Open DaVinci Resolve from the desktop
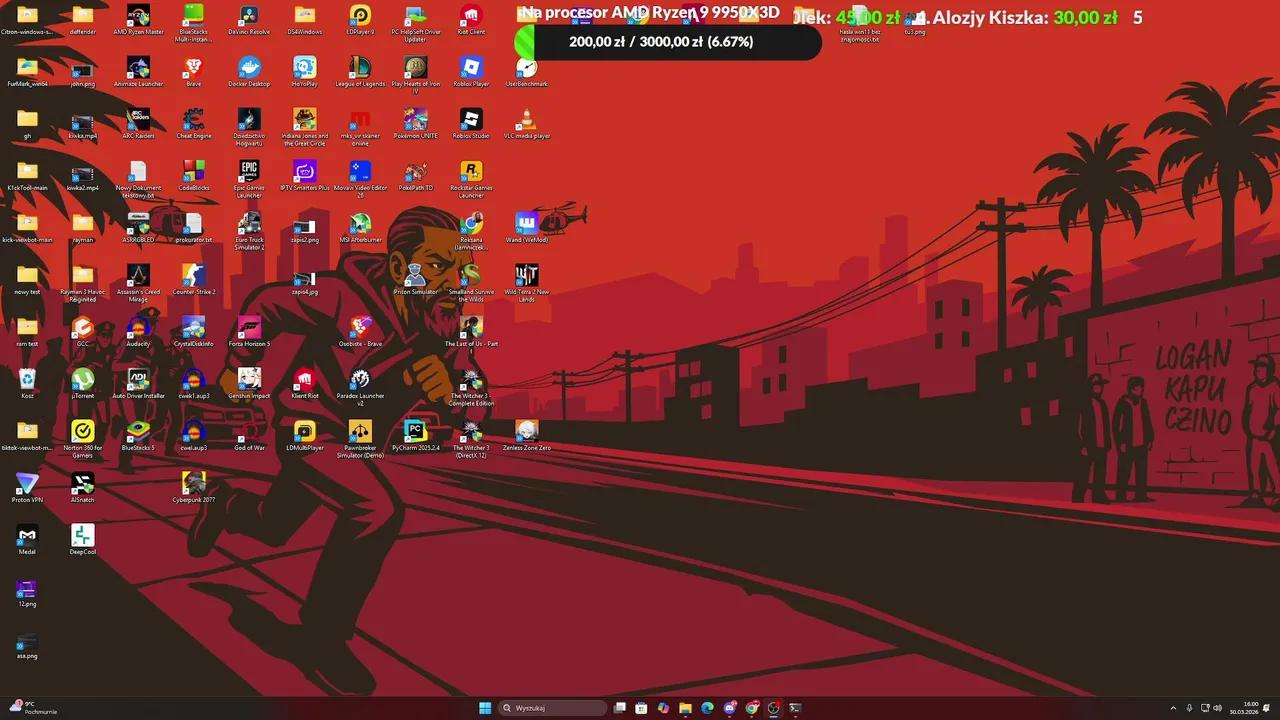This screenshot has width=1280, height=720. [x=248, y=18]
